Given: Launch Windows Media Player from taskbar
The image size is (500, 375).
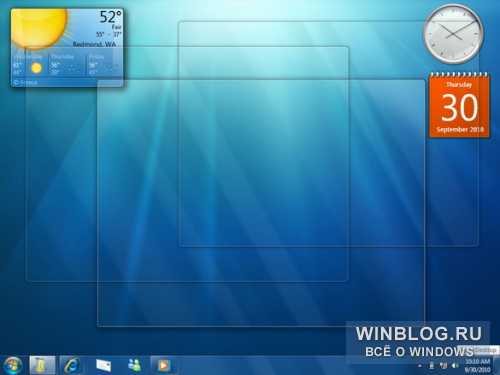Looking at the screenshot, I should [x=163, y=365].
